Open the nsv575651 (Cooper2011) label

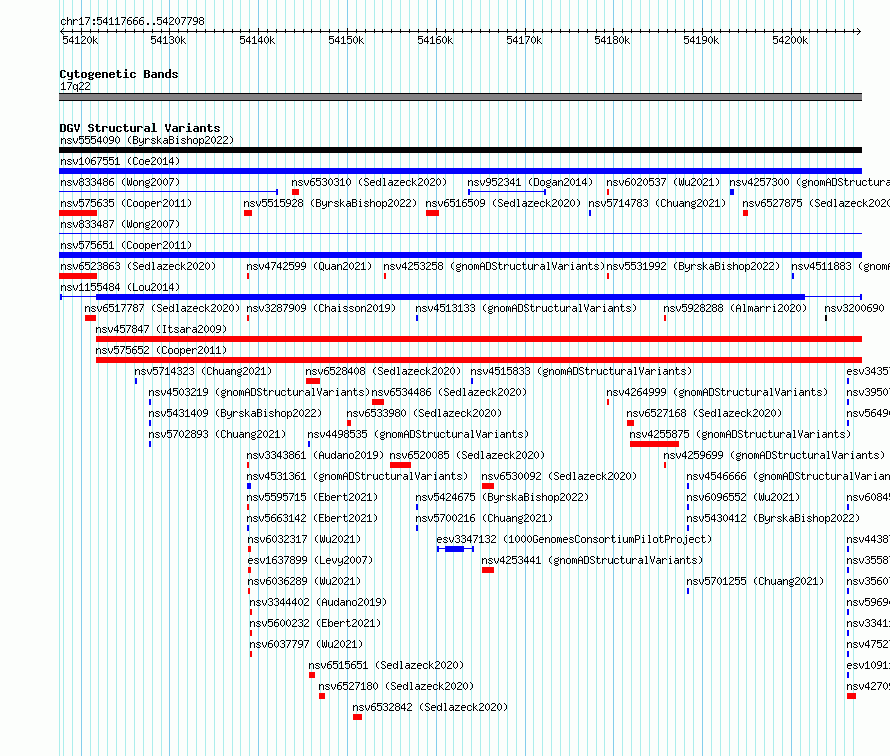point(126,245)
